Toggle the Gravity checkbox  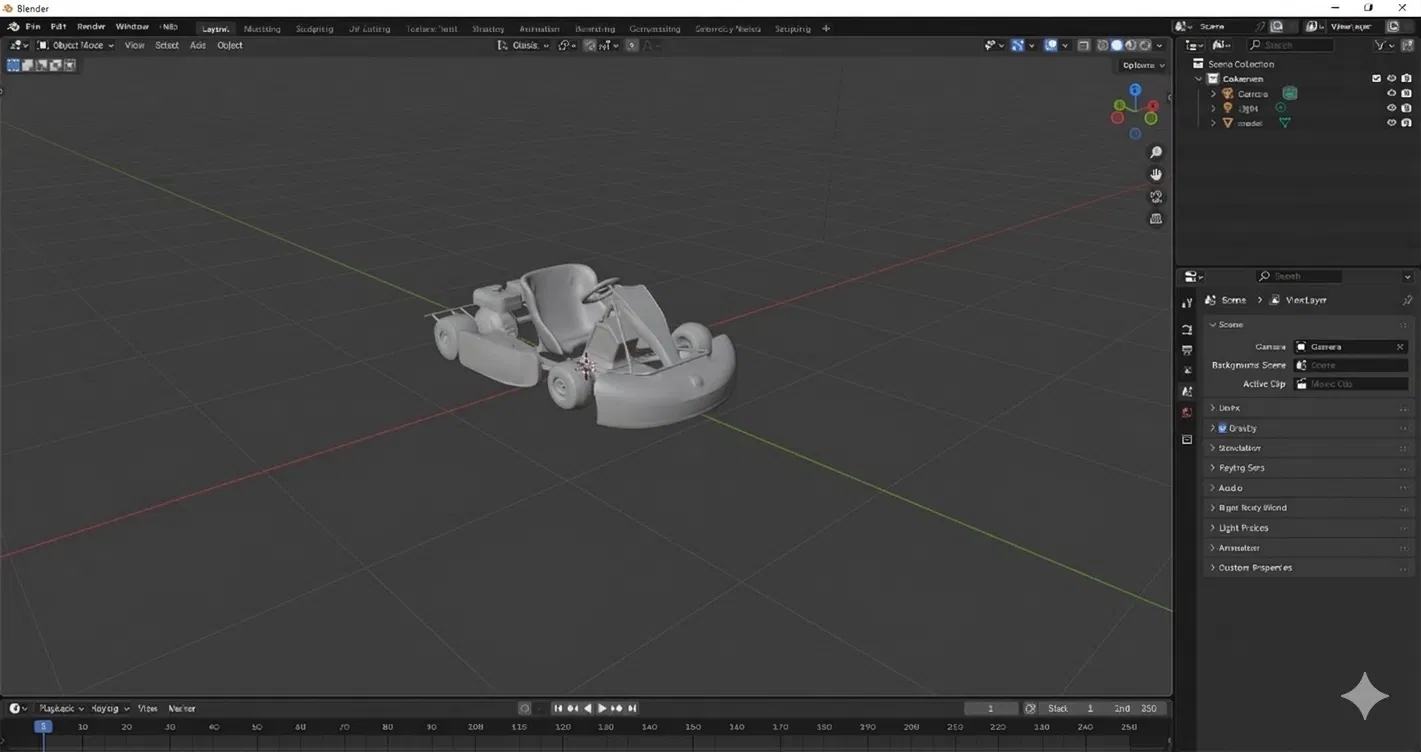point(1222,428)
